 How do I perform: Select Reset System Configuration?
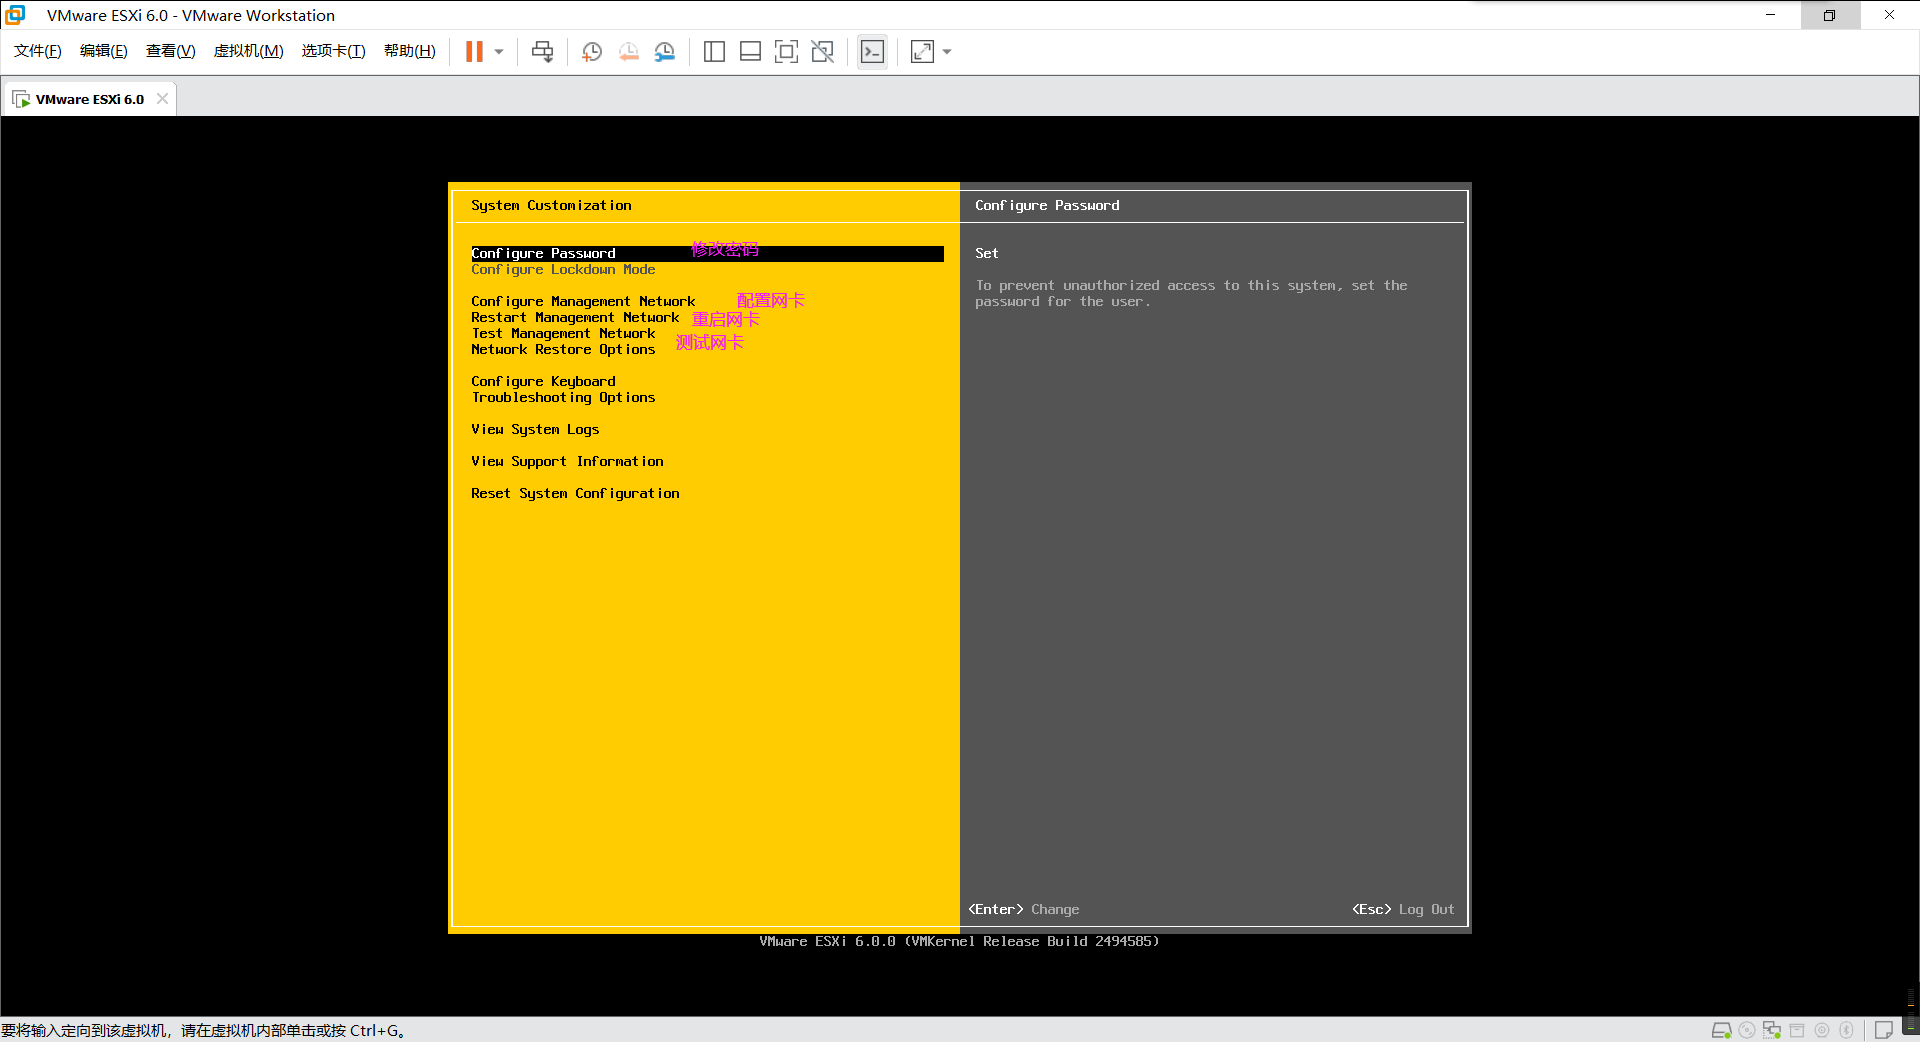coord(575,494)
